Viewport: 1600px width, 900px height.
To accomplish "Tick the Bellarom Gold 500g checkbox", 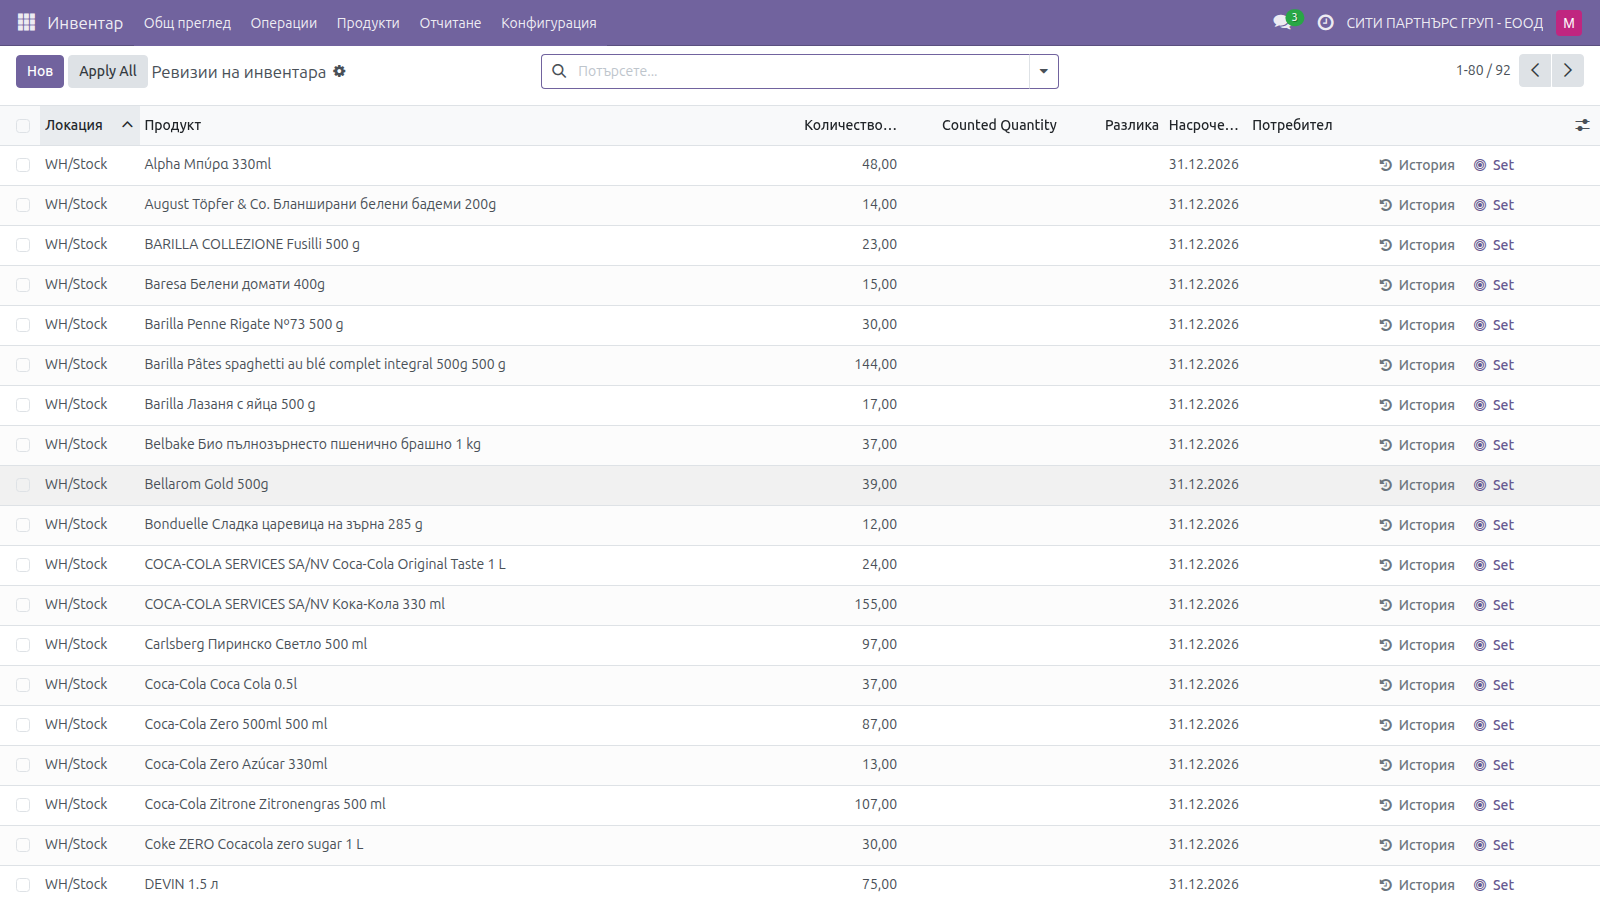I will pyautogui.click(x=23, y=485).
